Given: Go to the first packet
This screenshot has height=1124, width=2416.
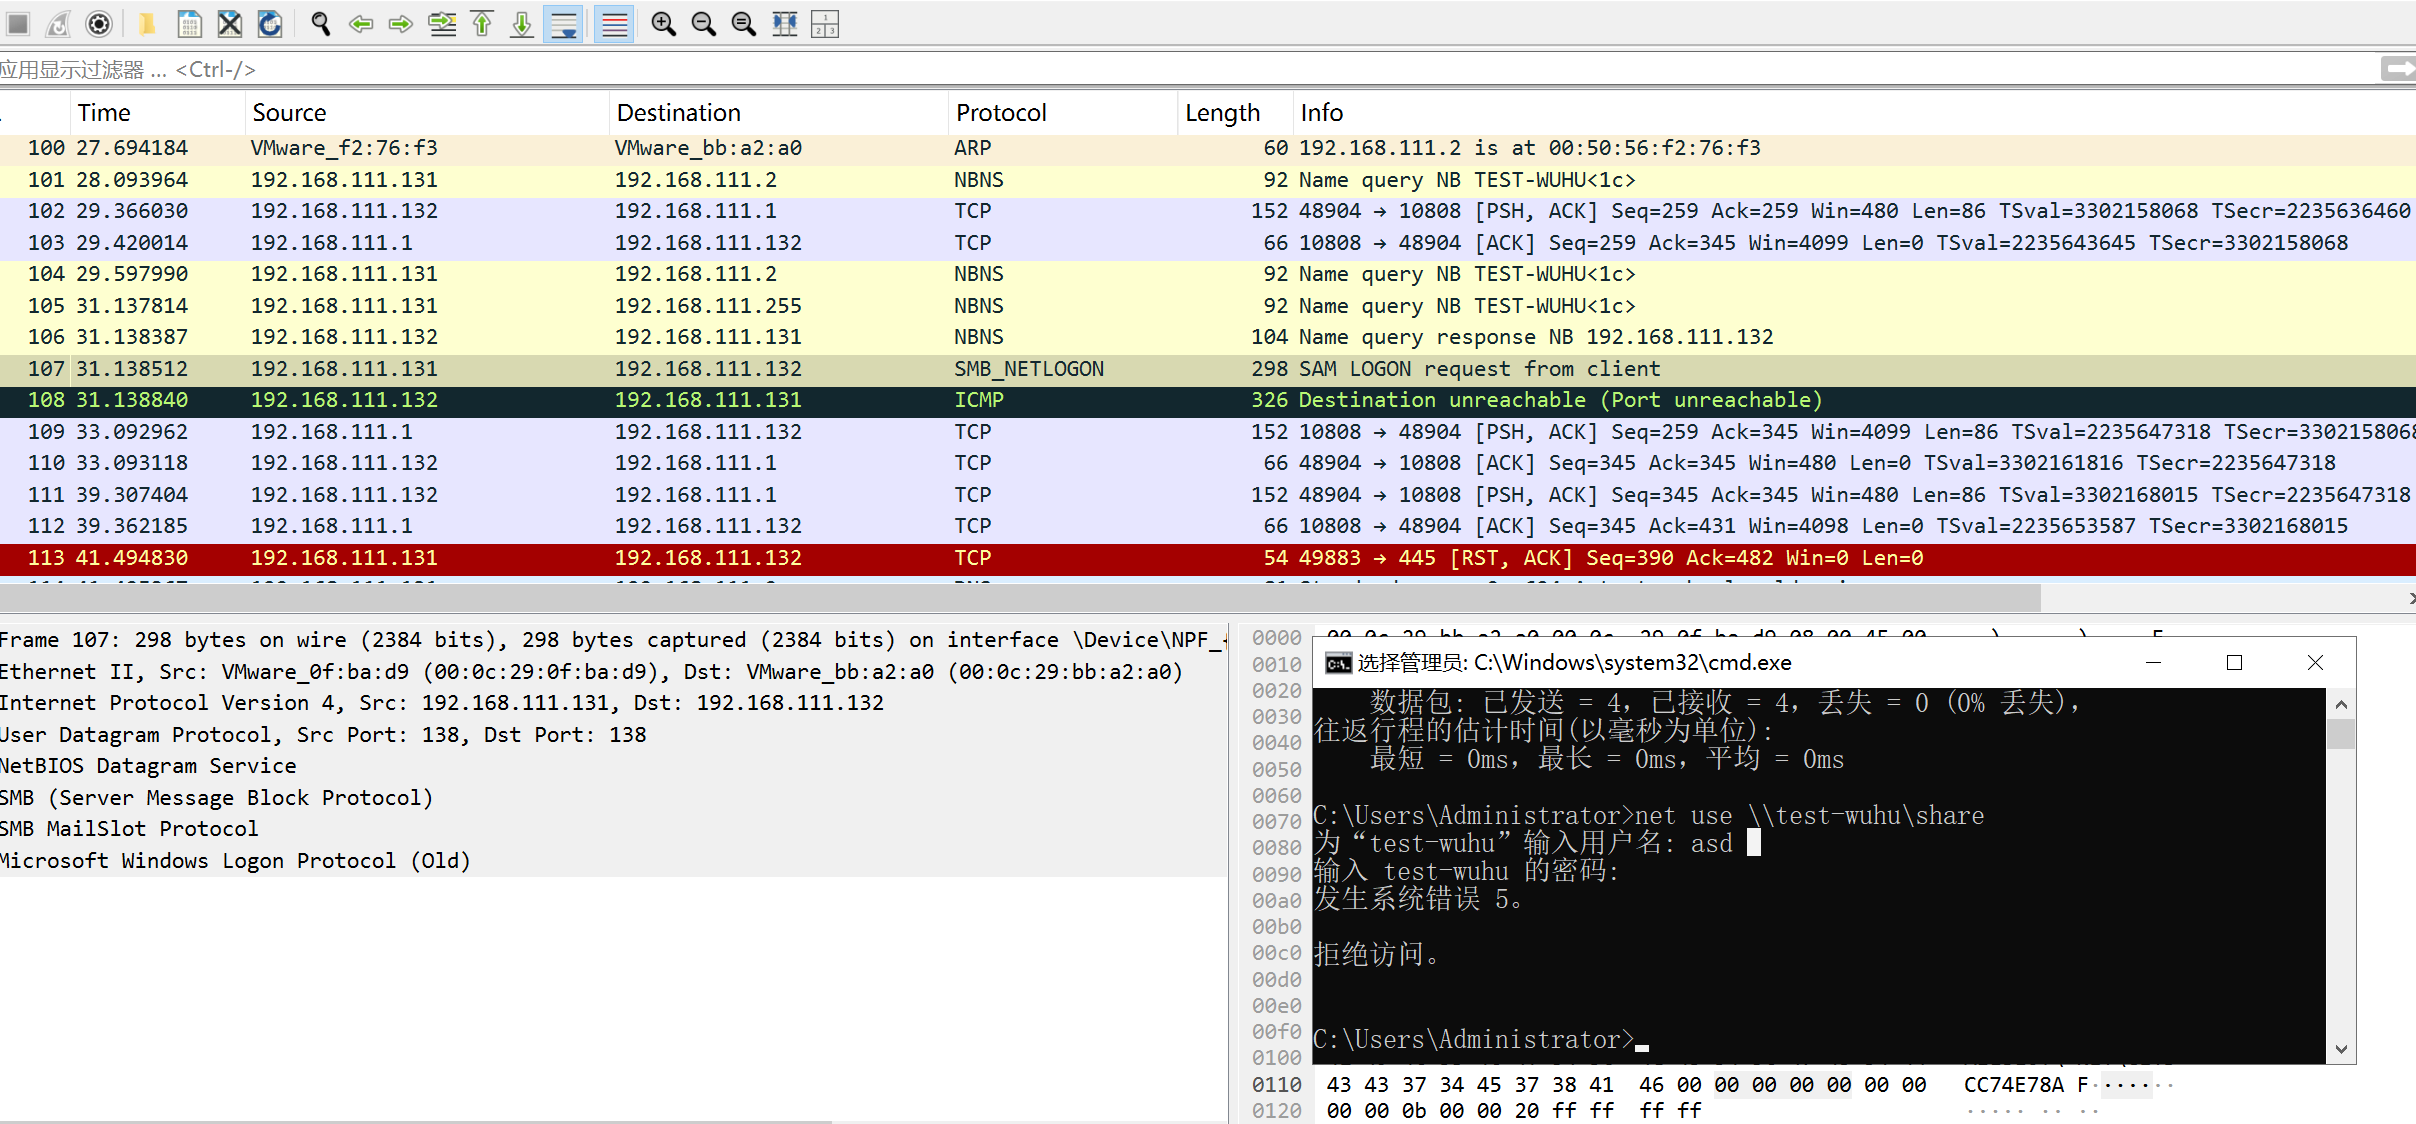Looking at the screenshot, I should click(482, 23).
